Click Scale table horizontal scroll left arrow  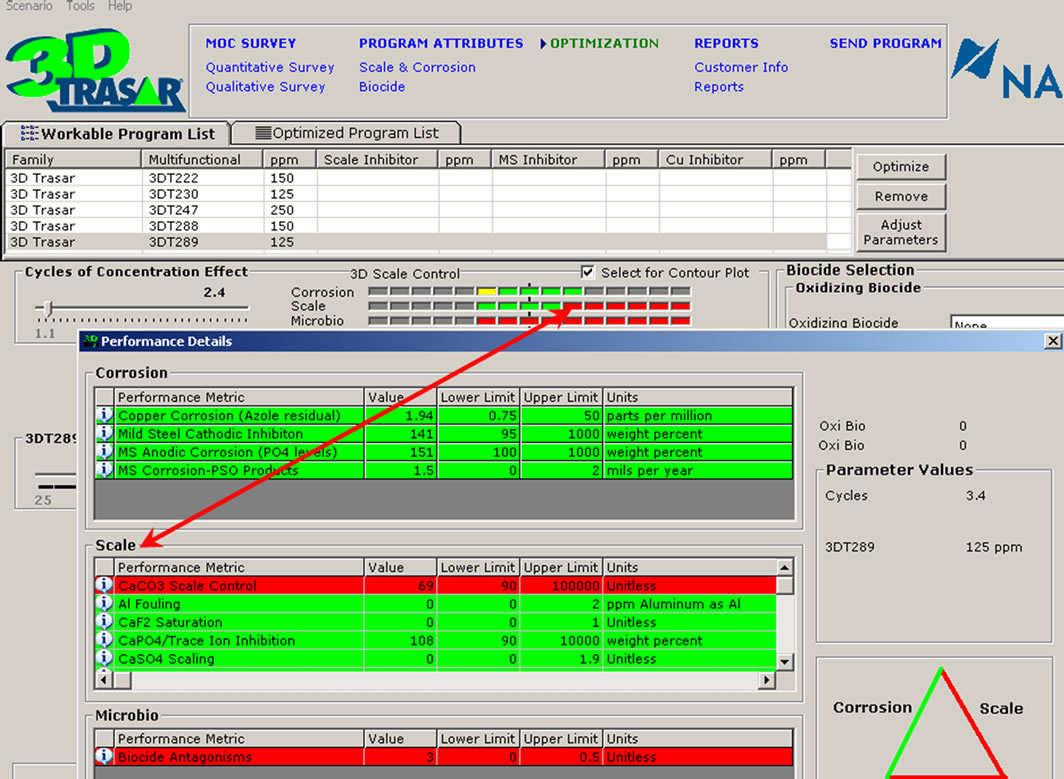(x=104, y=679)
